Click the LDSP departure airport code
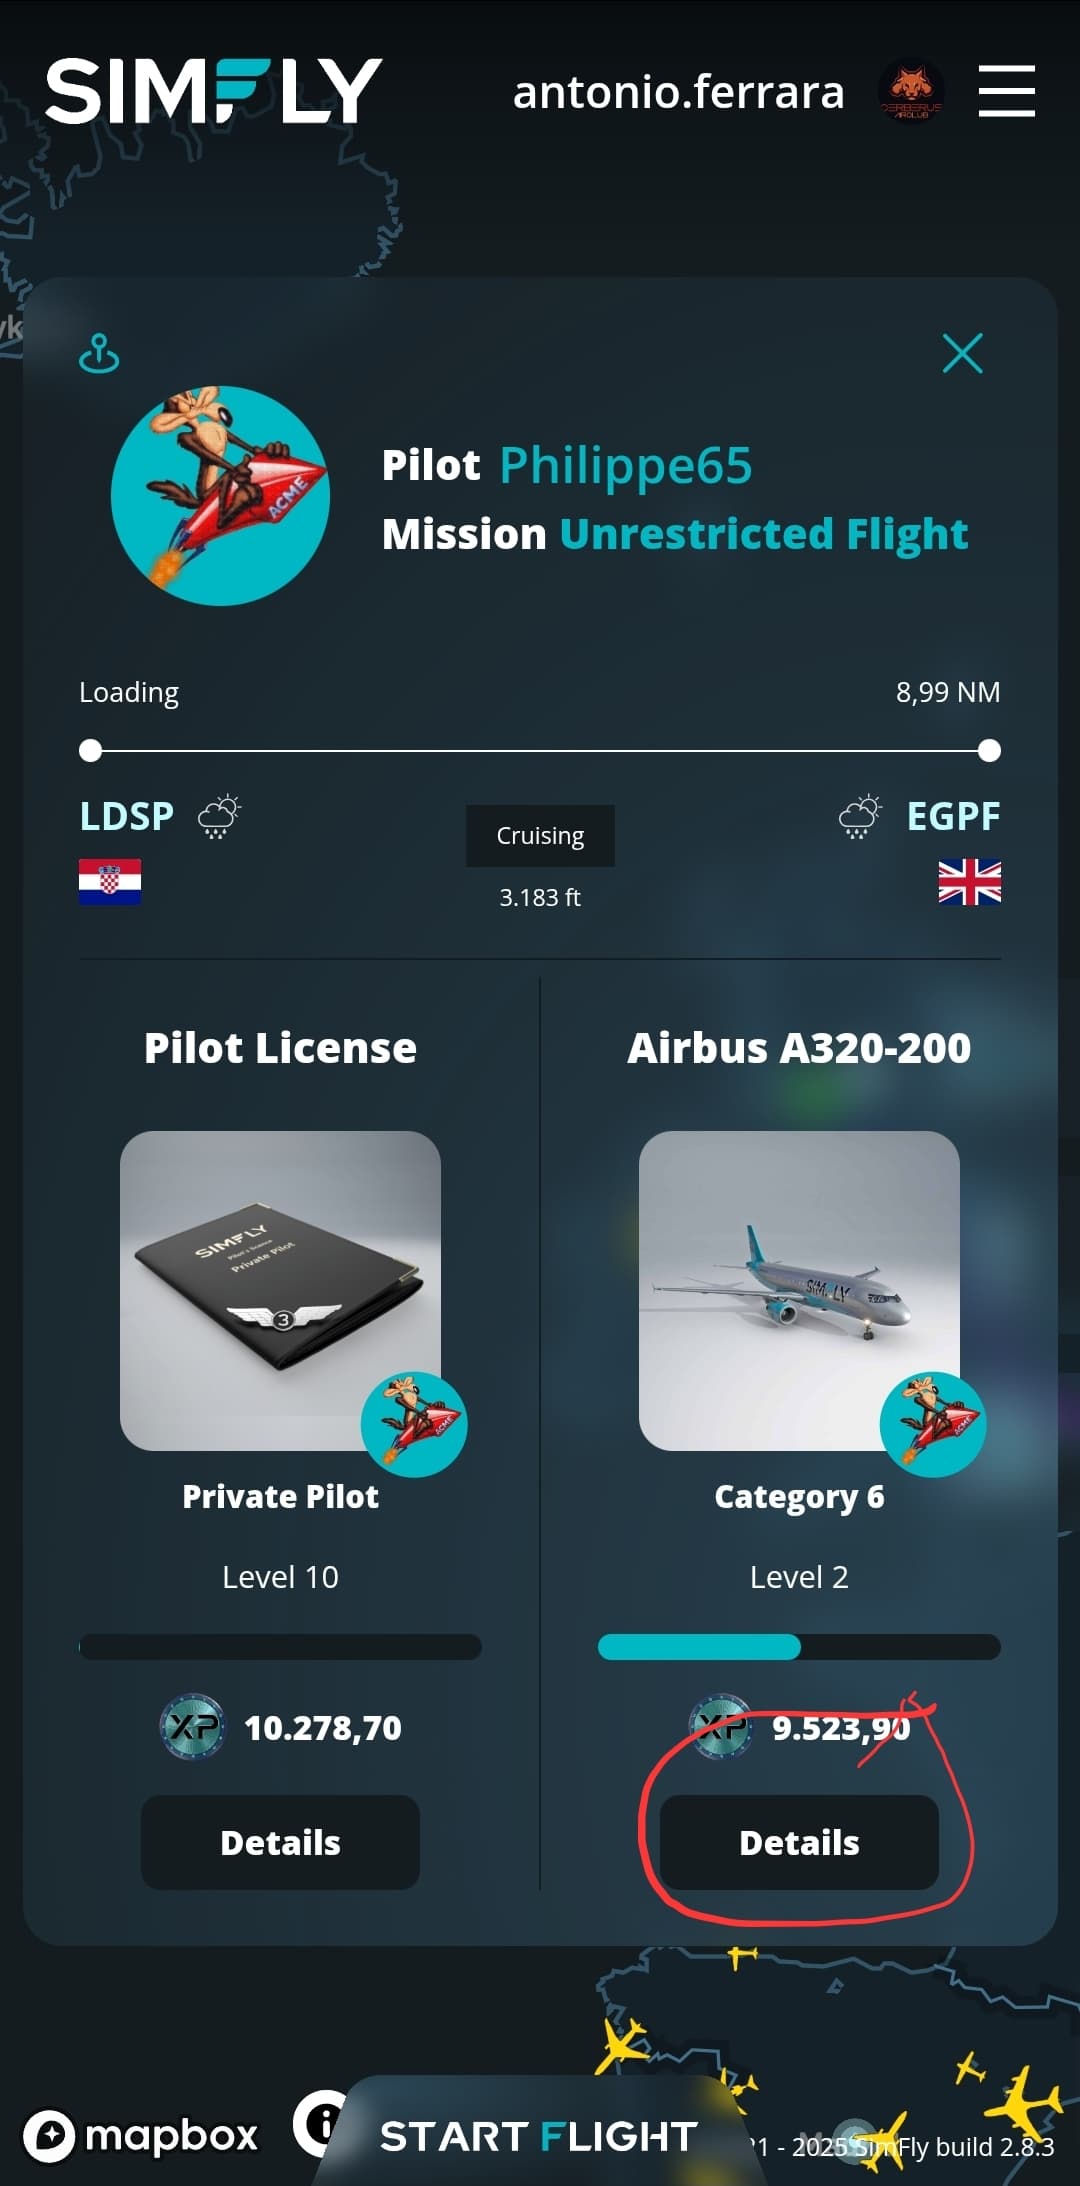1080x2186 pixels. pos(126,816)
